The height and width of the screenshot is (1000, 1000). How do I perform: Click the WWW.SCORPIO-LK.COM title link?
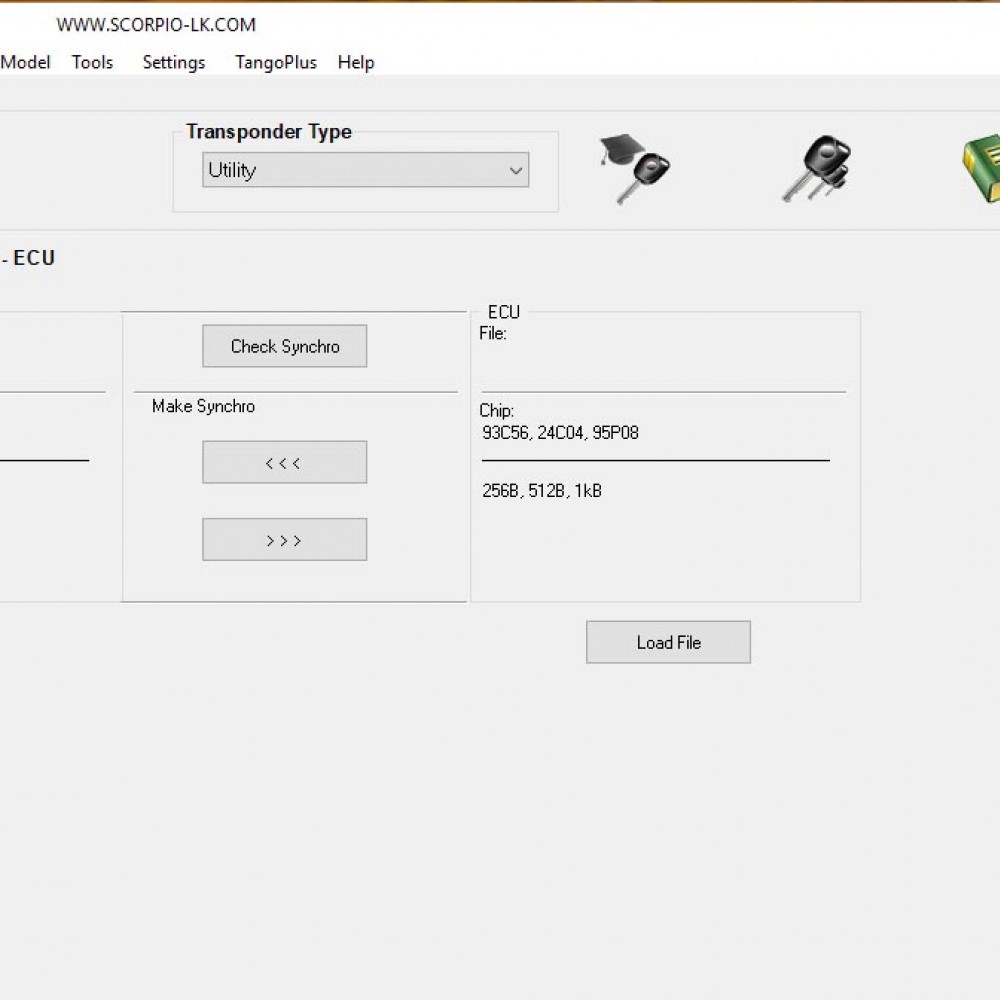point(157,24)
